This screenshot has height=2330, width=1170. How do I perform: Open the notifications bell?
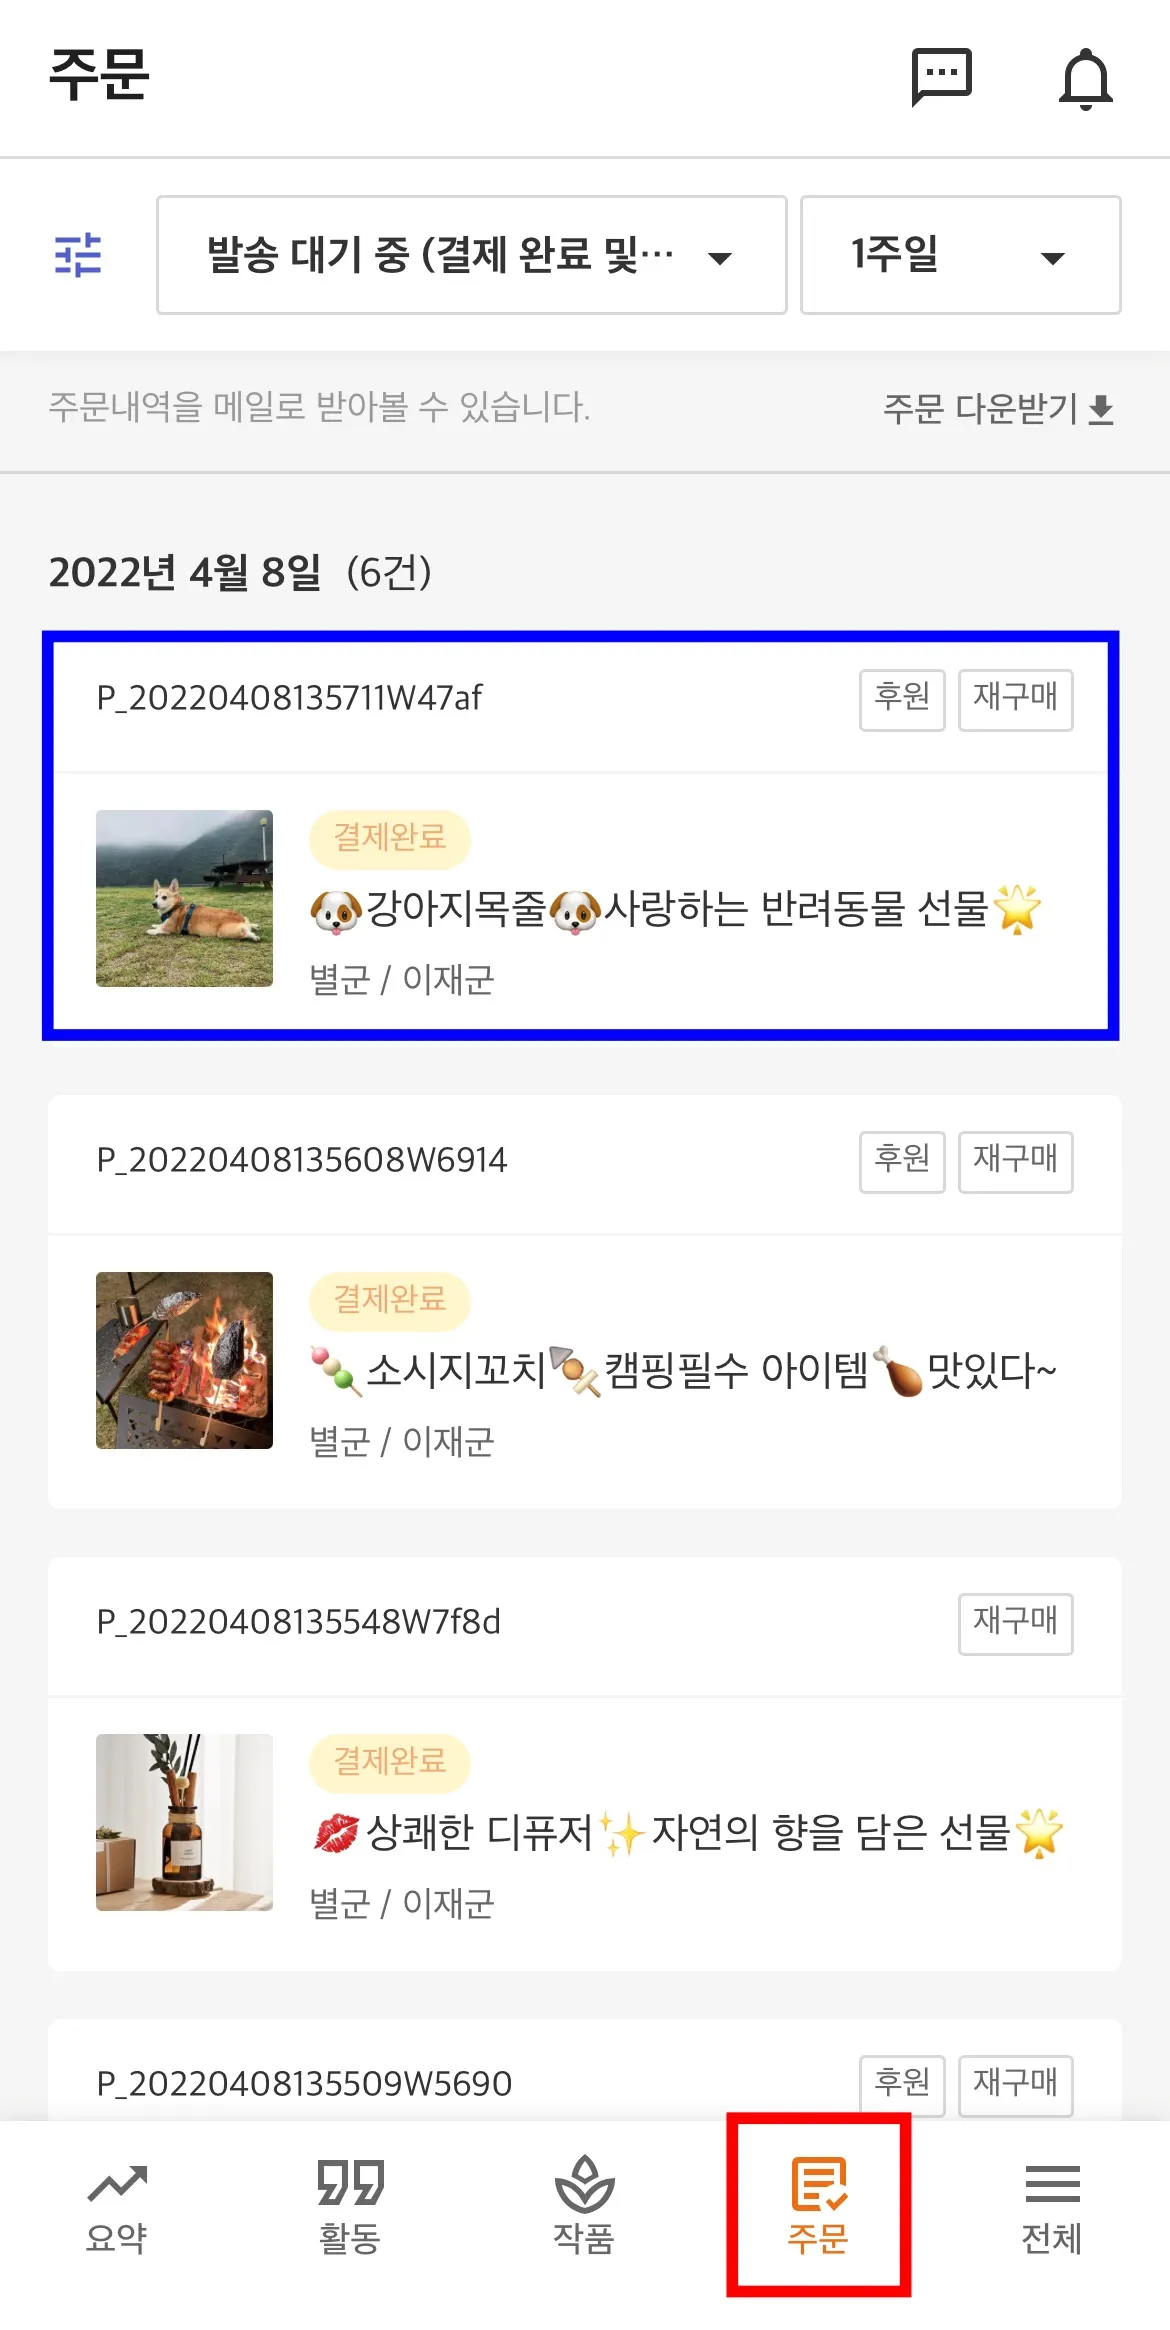pyautogui.click(x=1085, y=79)
